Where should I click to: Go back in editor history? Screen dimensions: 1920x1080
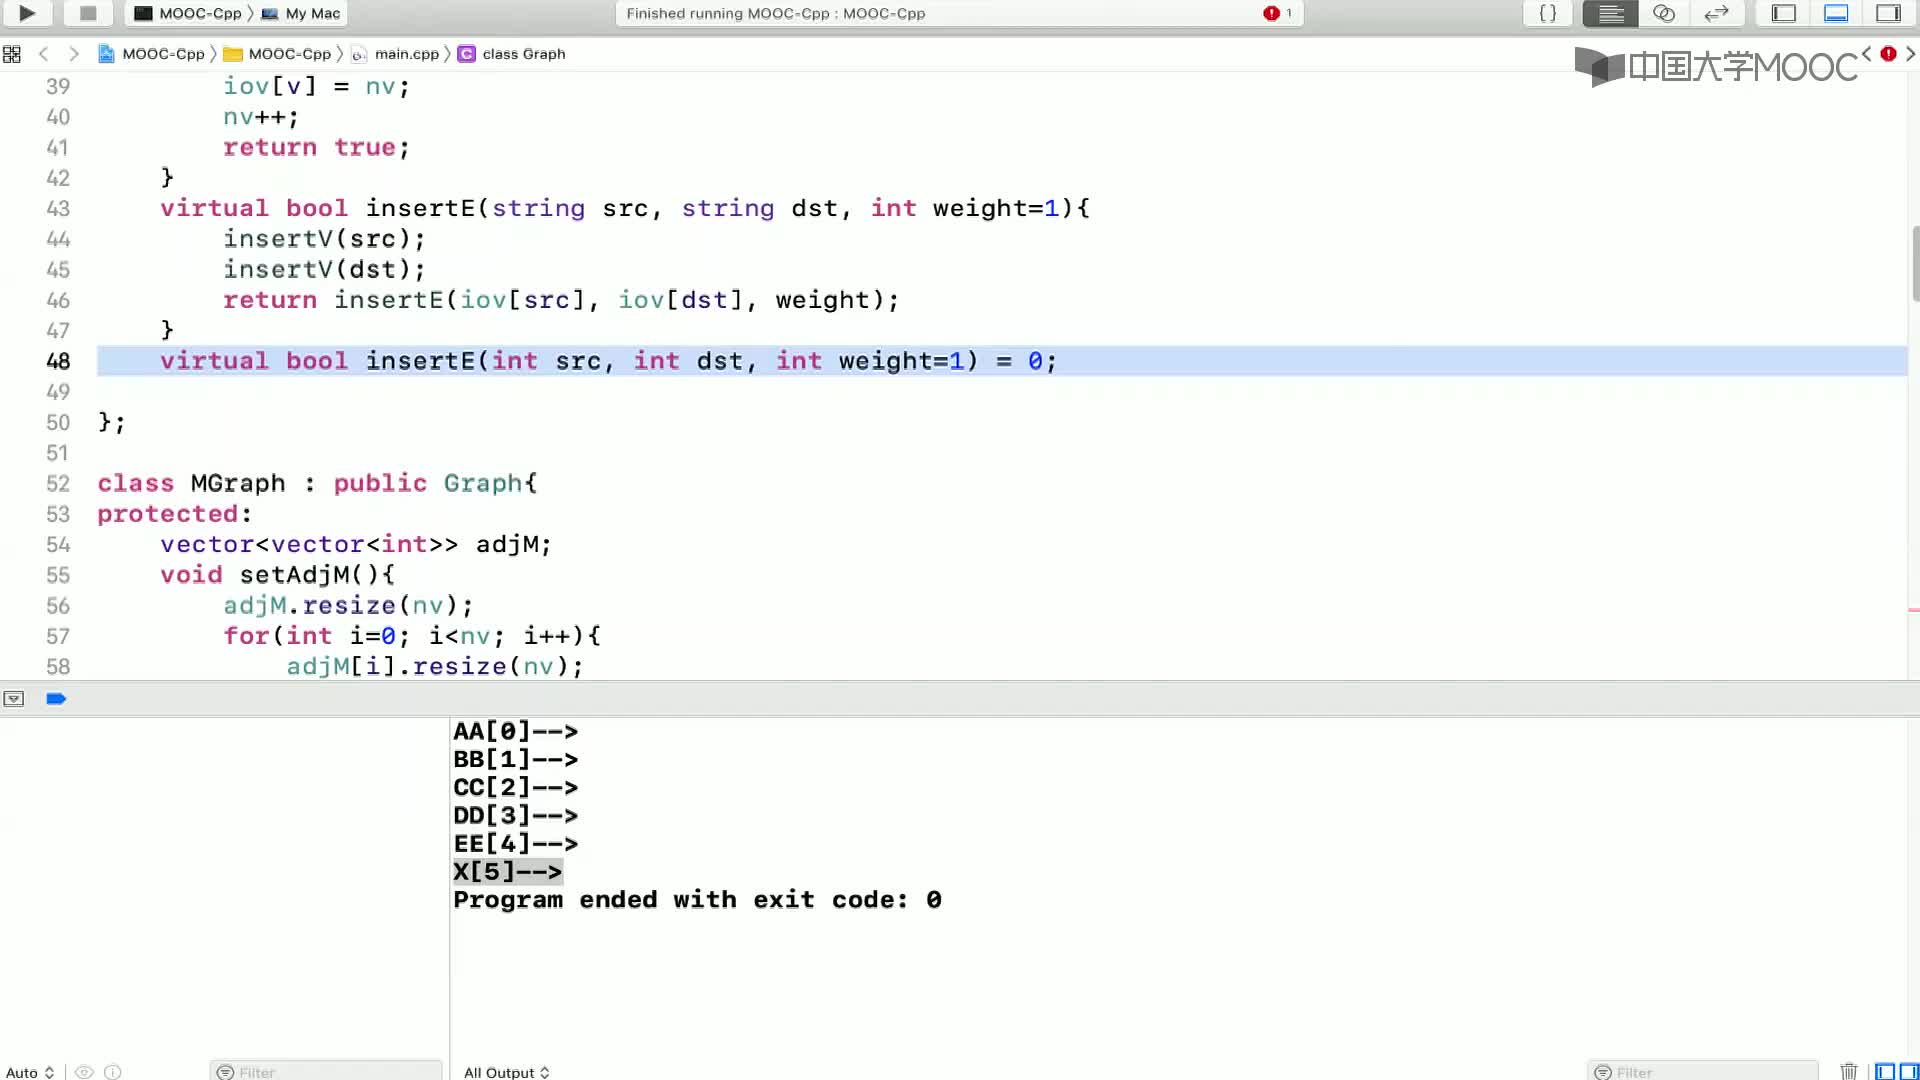click(x=43, y=54)
